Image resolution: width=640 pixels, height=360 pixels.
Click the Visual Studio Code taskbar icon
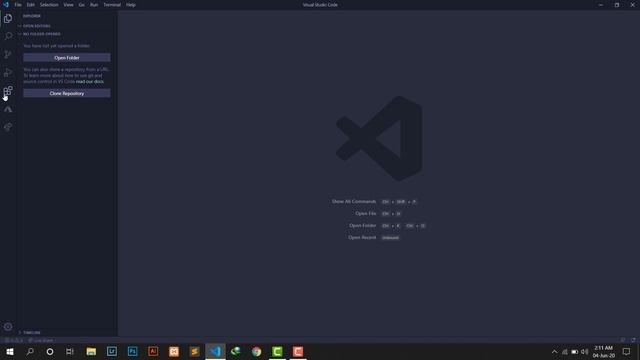(216, 351)
